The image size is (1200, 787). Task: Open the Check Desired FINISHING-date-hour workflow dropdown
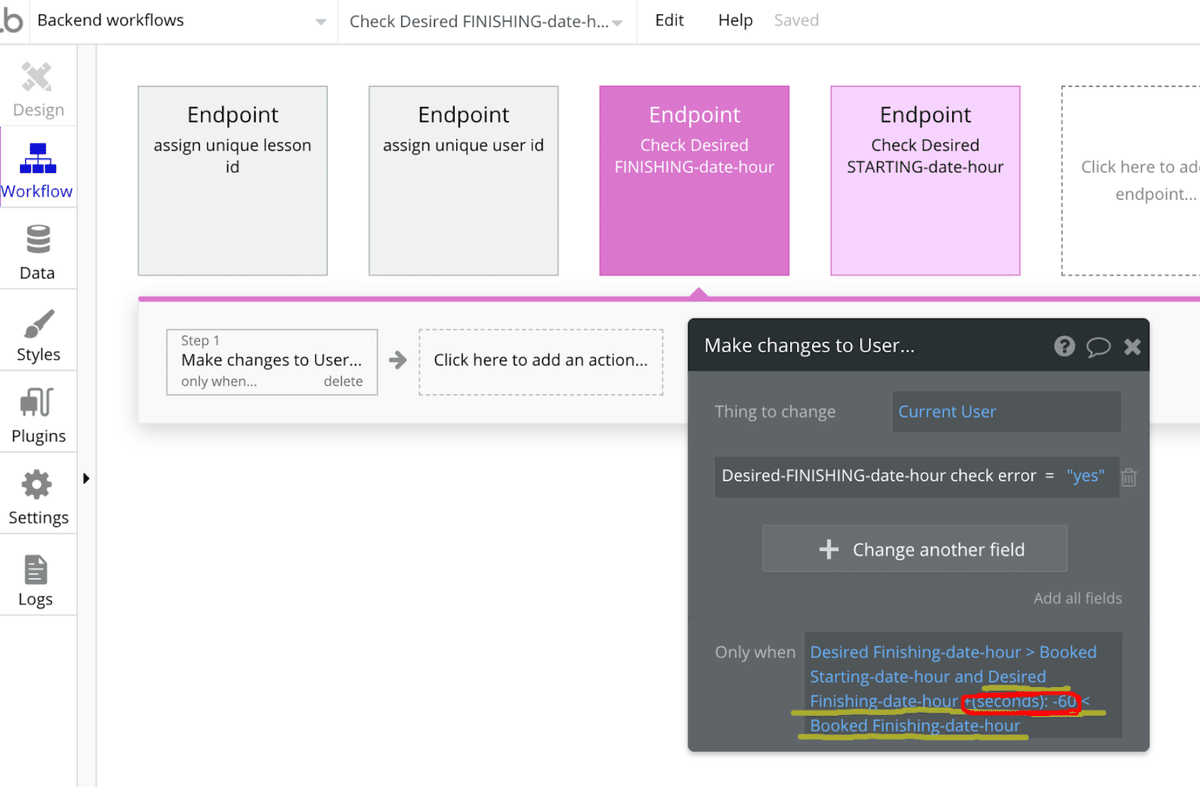click(487, 21)
